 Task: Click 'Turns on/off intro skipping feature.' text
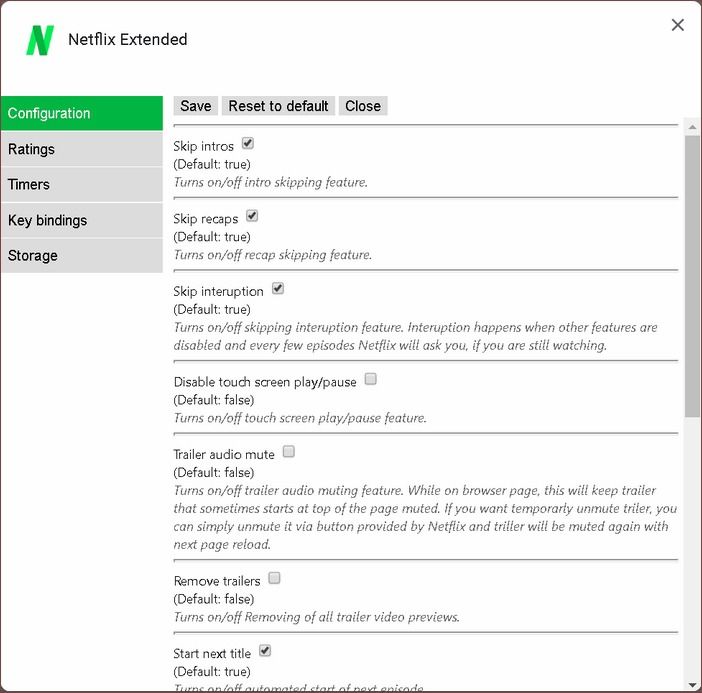point(270,183)
